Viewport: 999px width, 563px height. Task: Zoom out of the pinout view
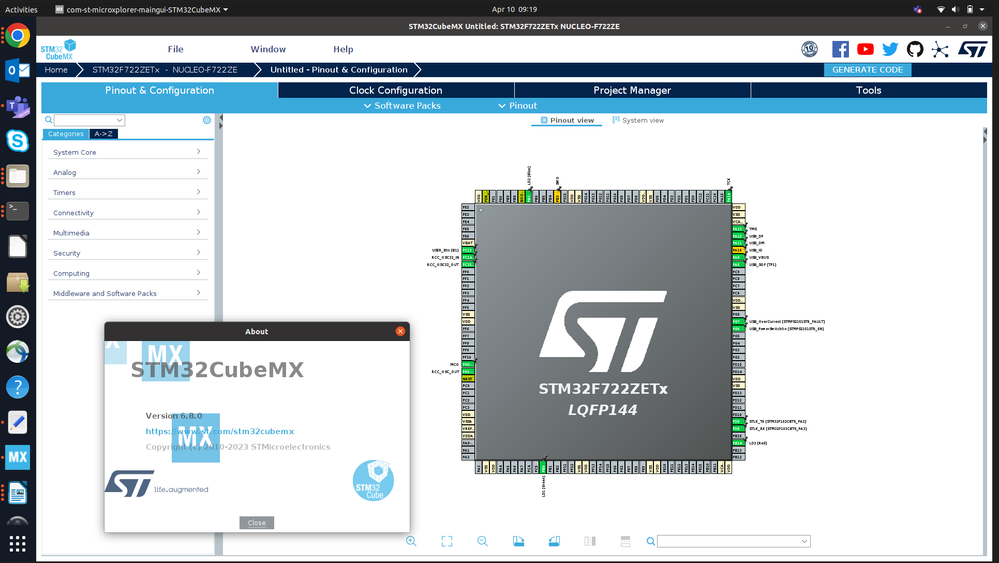click(x=482, y=541)
